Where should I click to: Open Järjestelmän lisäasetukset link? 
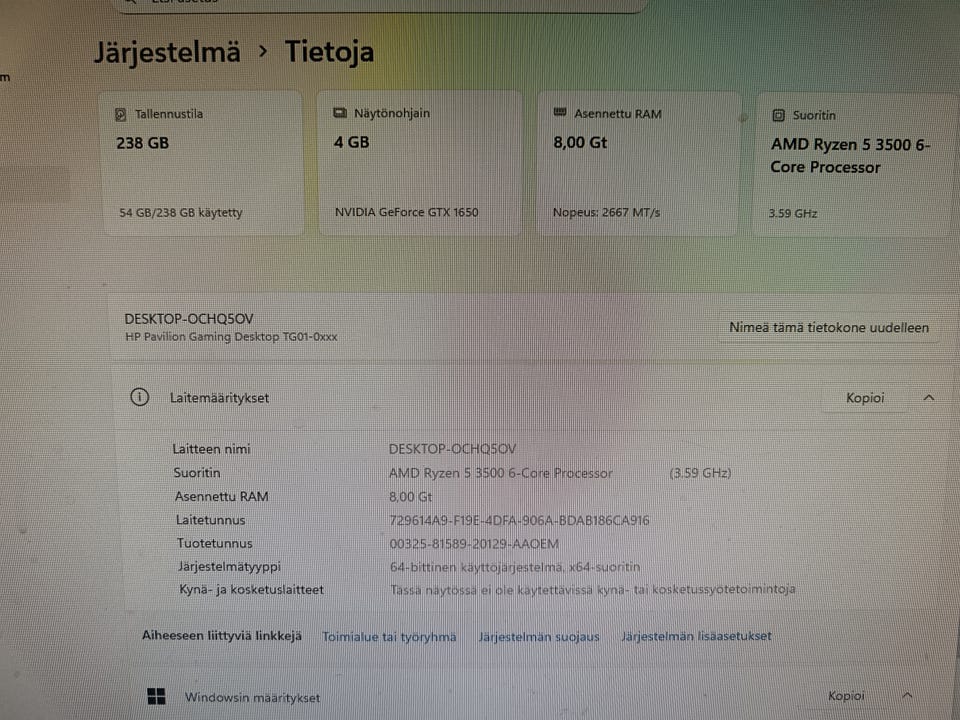click(x=696, y=636)
